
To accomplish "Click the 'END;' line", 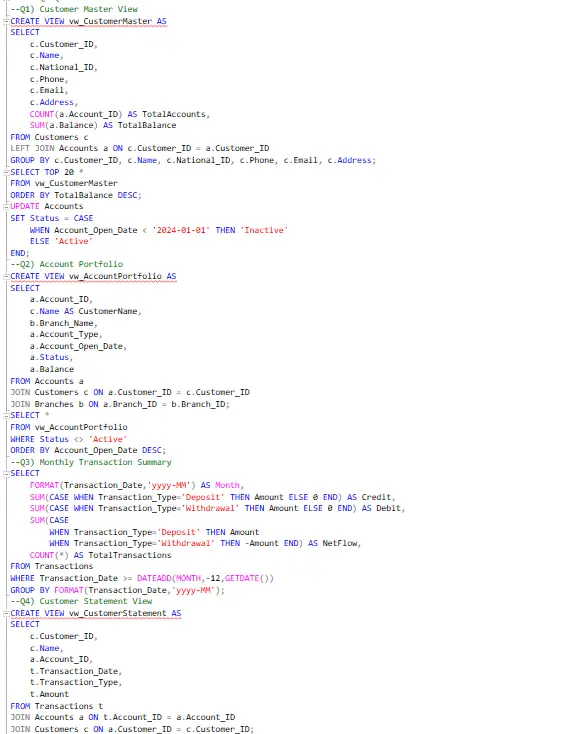I will point(20,253).
